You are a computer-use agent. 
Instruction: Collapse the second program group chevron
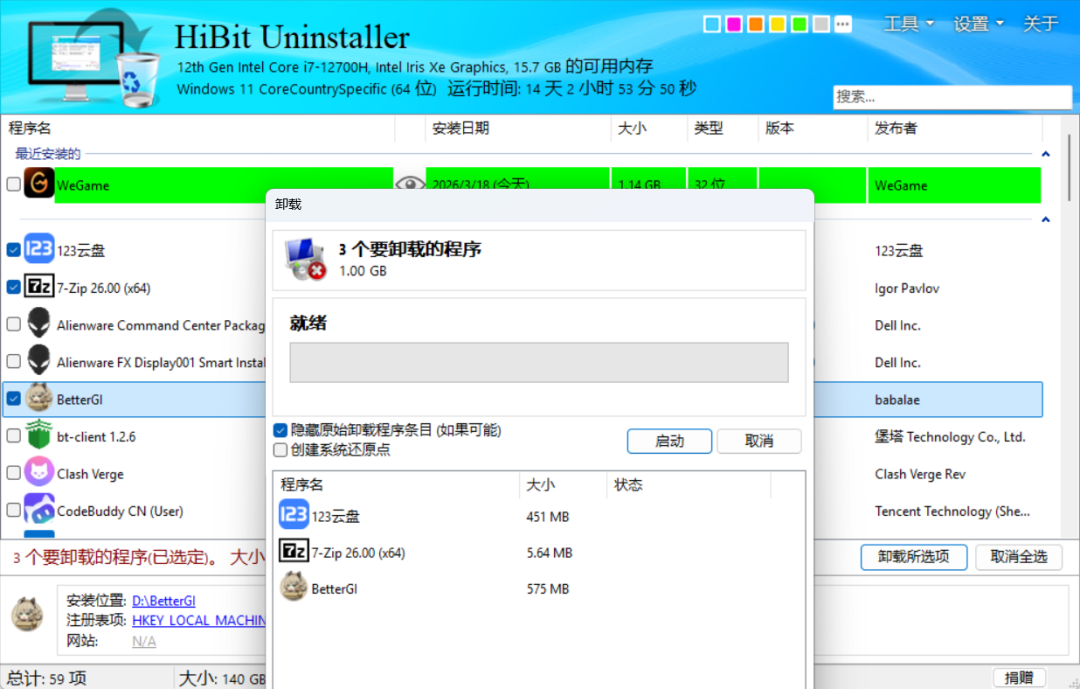[x=1046, y=219]
